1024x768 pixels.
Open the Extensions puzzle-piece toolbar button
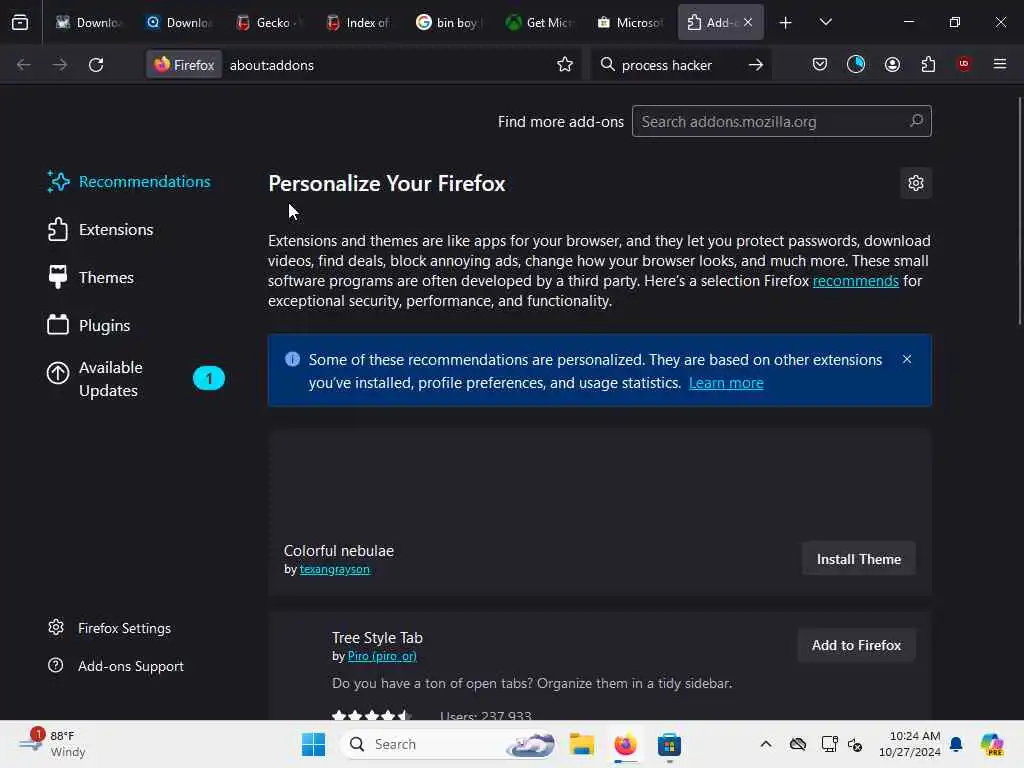928,64
